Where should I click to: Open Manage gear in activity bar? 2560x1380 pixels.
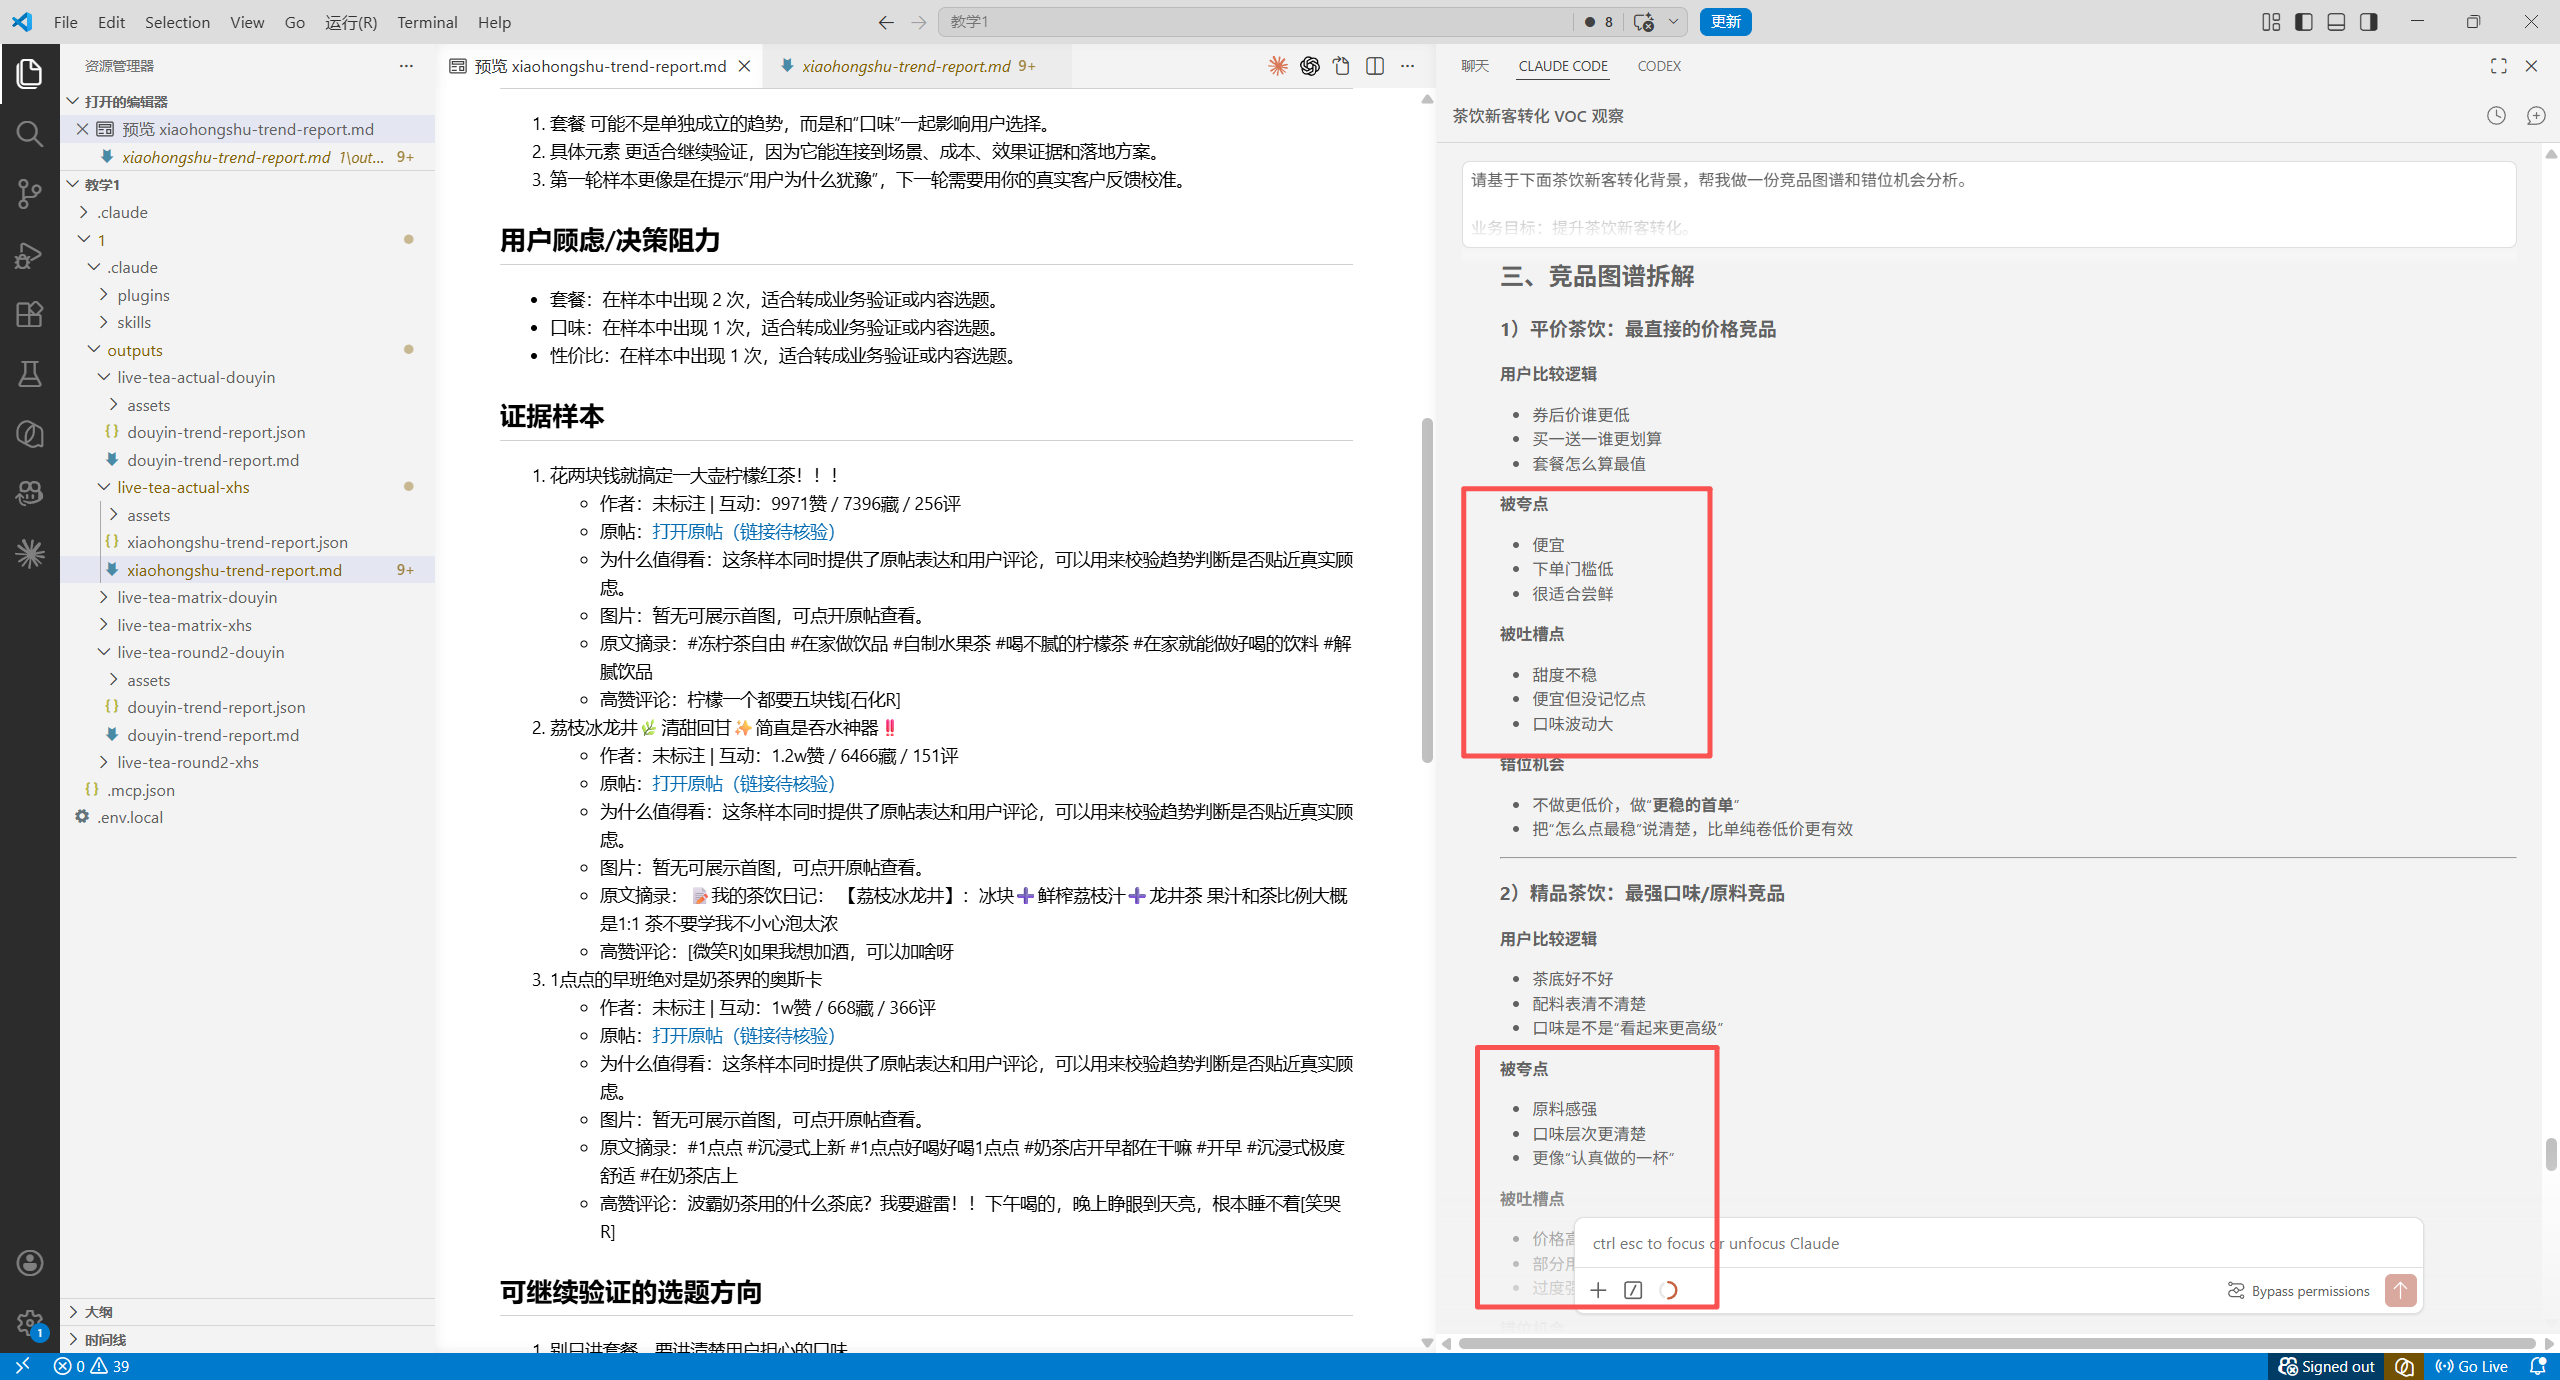(29, 1323)
